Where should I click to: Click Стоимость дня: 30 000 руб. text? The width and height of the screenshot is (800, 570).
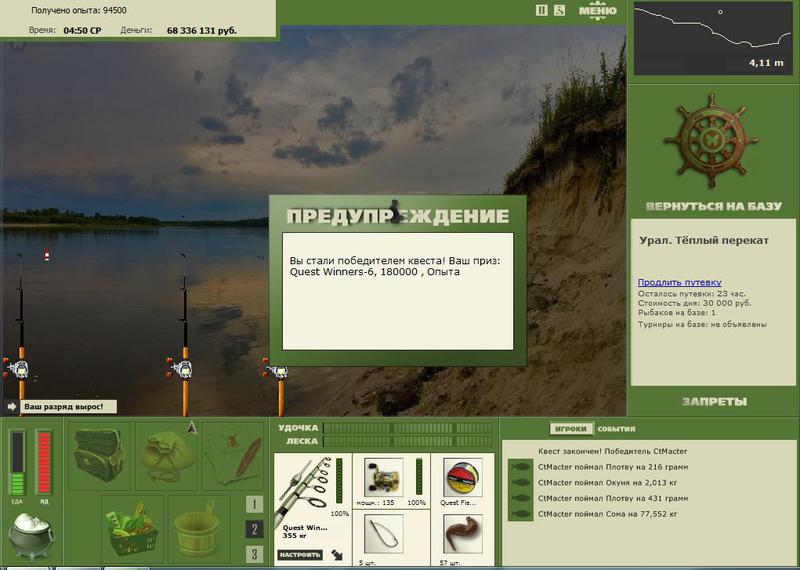tap(694, 303)
